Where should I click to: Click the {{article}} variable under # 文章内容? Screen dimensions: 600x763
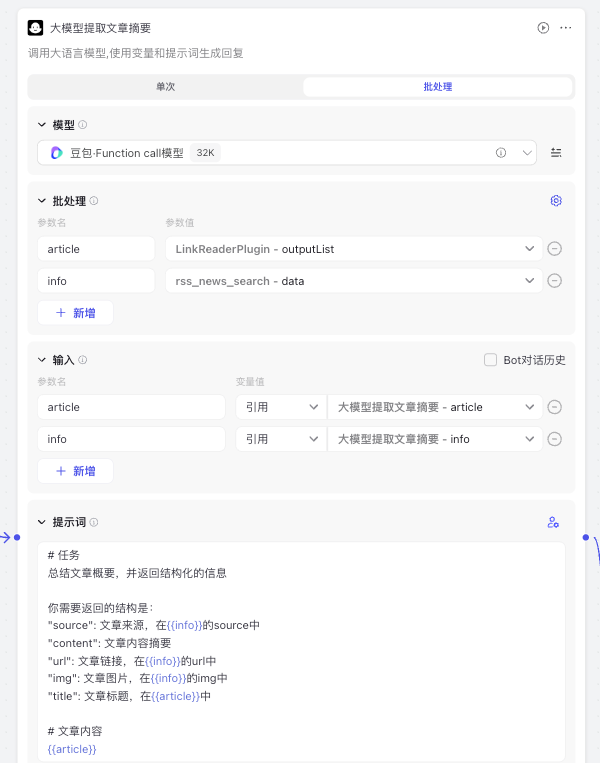pyautogui.click(x=72, y=749)
